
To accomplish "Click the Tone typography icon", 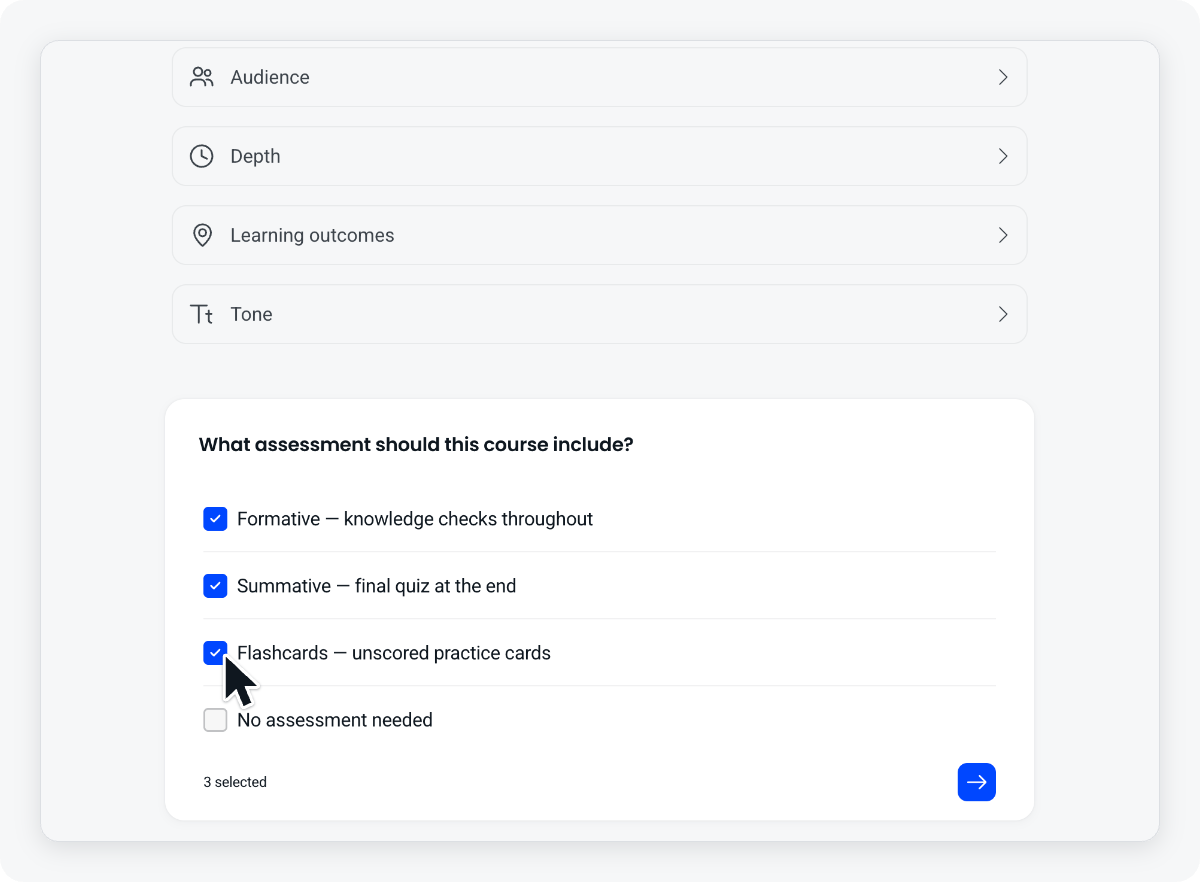I will tap(202, 314).
